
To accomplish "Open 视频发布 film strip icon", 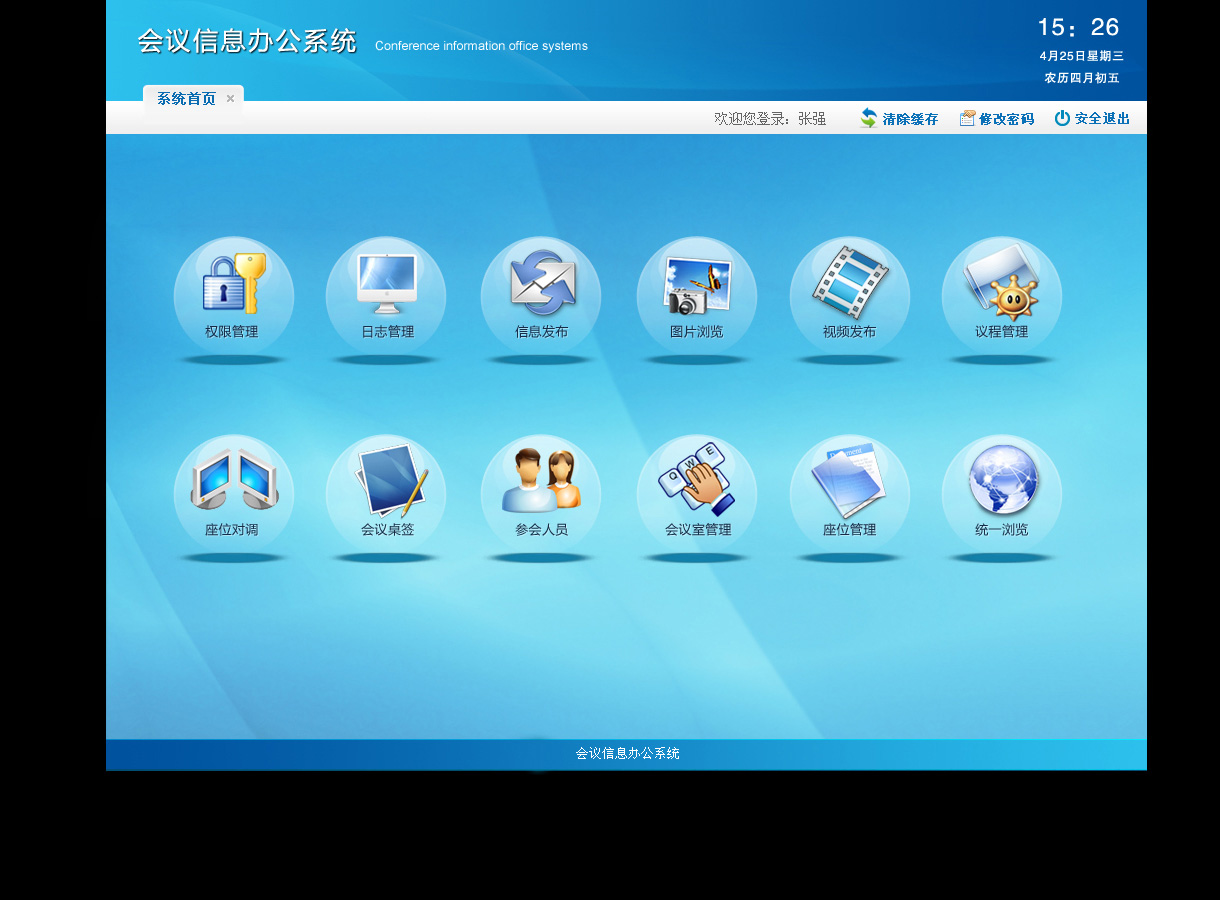I will click(x=850, y=283).
